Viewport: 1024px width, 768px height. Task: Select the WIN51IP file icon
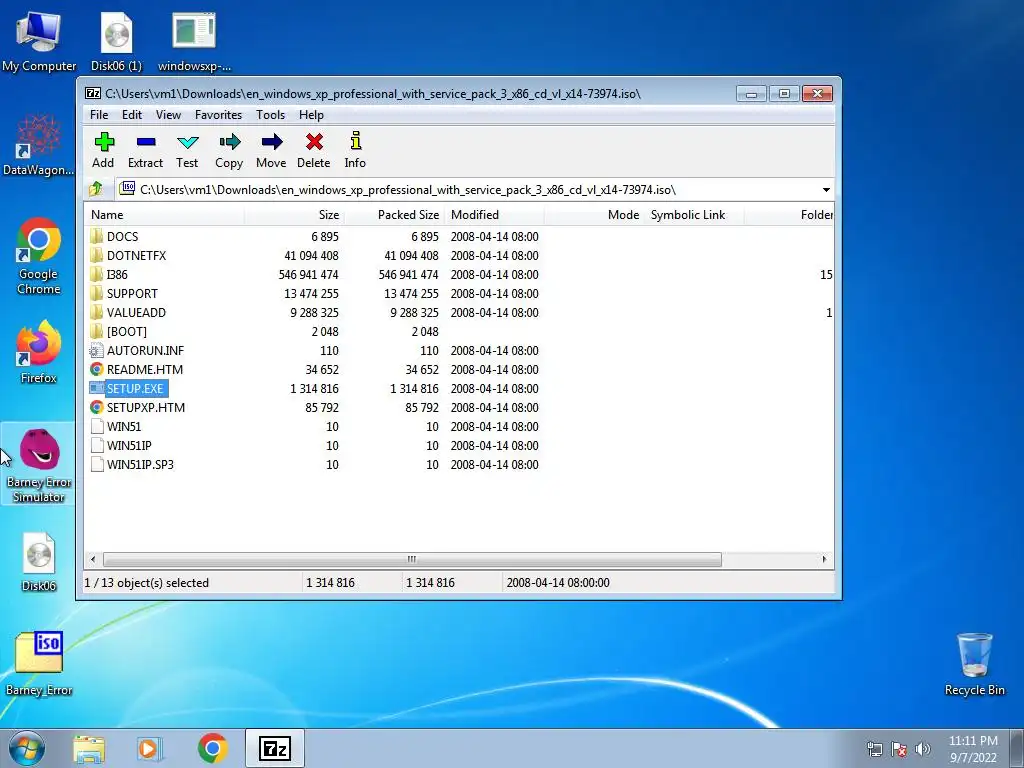coord(97,445)
